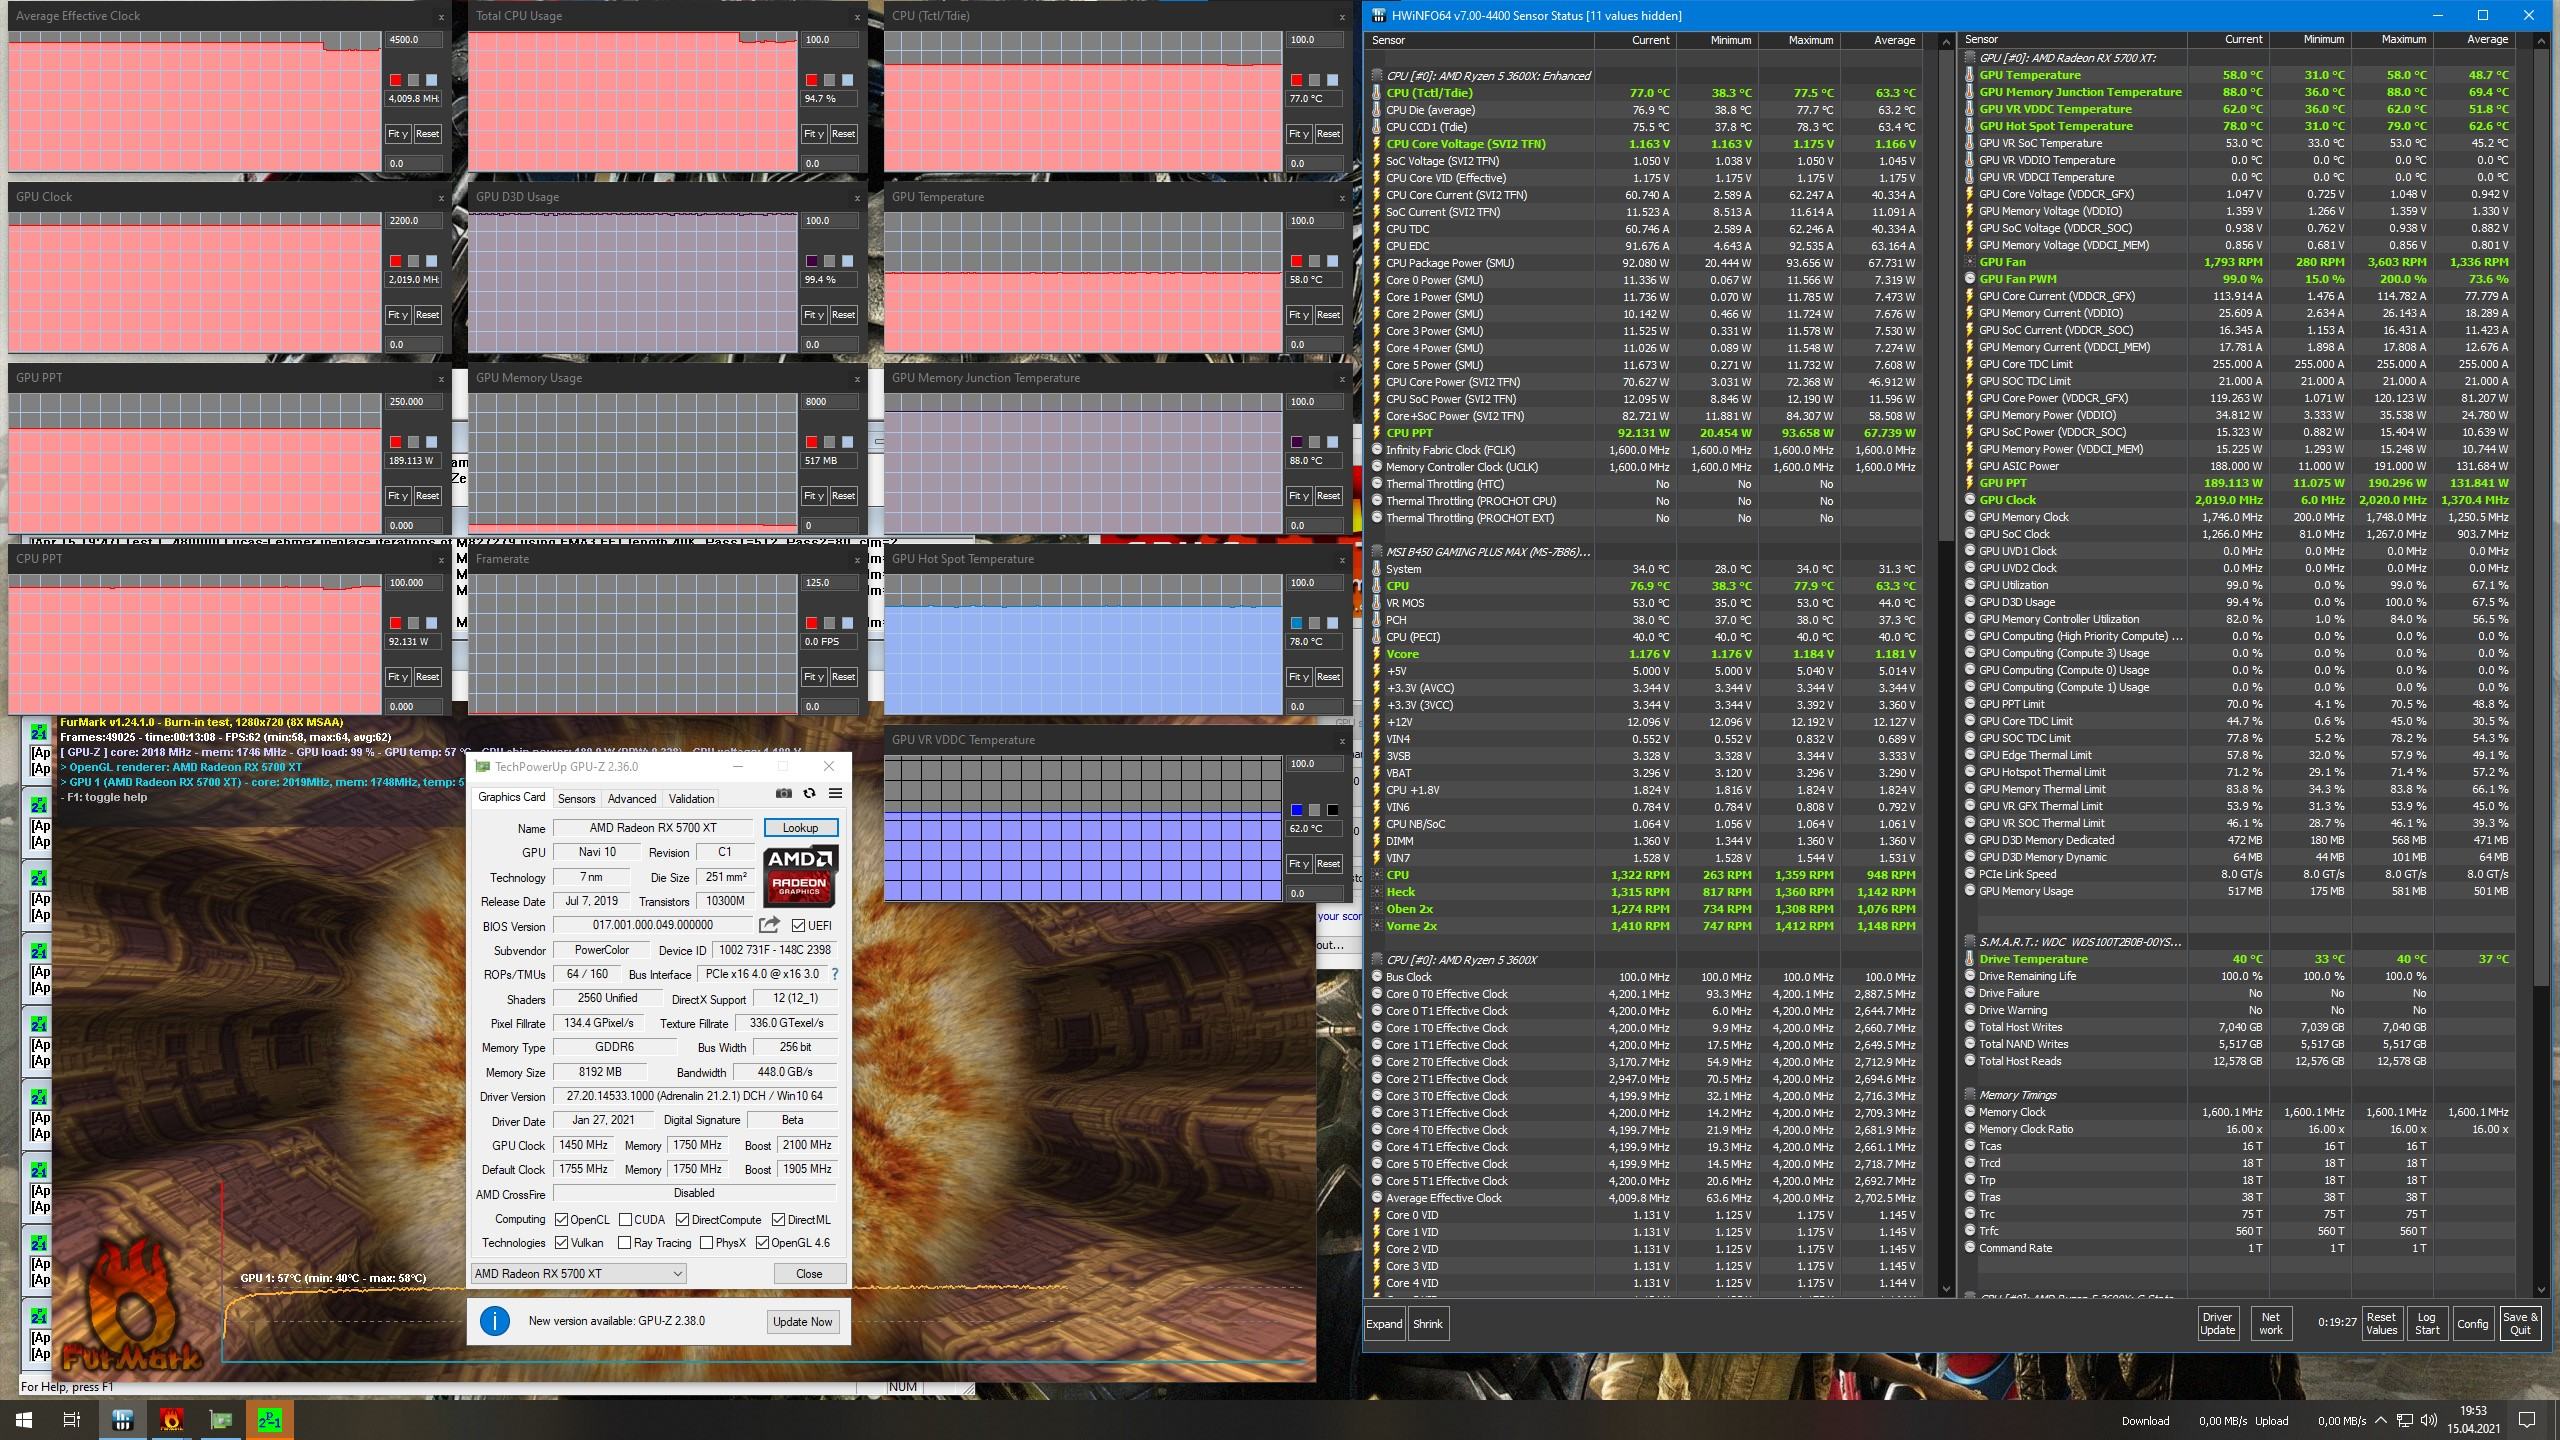This screenshot has width=2560, height=1440.
Task: Open the notification center icon
Action: coord(2527,1420)
